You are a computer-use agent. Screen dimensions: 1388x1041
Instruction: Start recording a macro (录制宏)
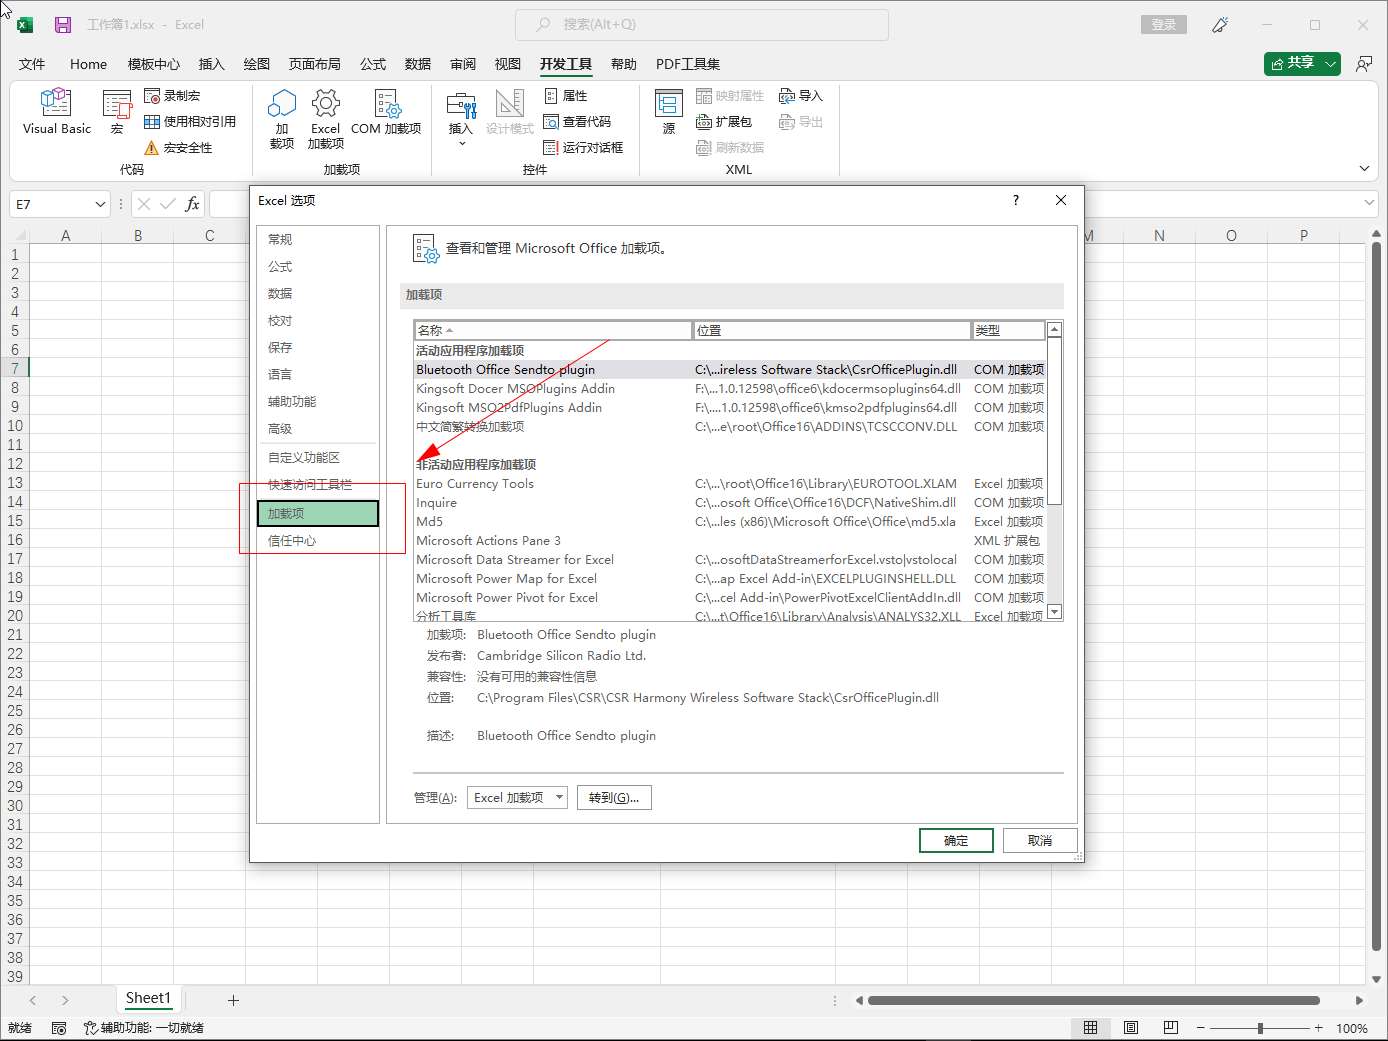click(172, 96)
